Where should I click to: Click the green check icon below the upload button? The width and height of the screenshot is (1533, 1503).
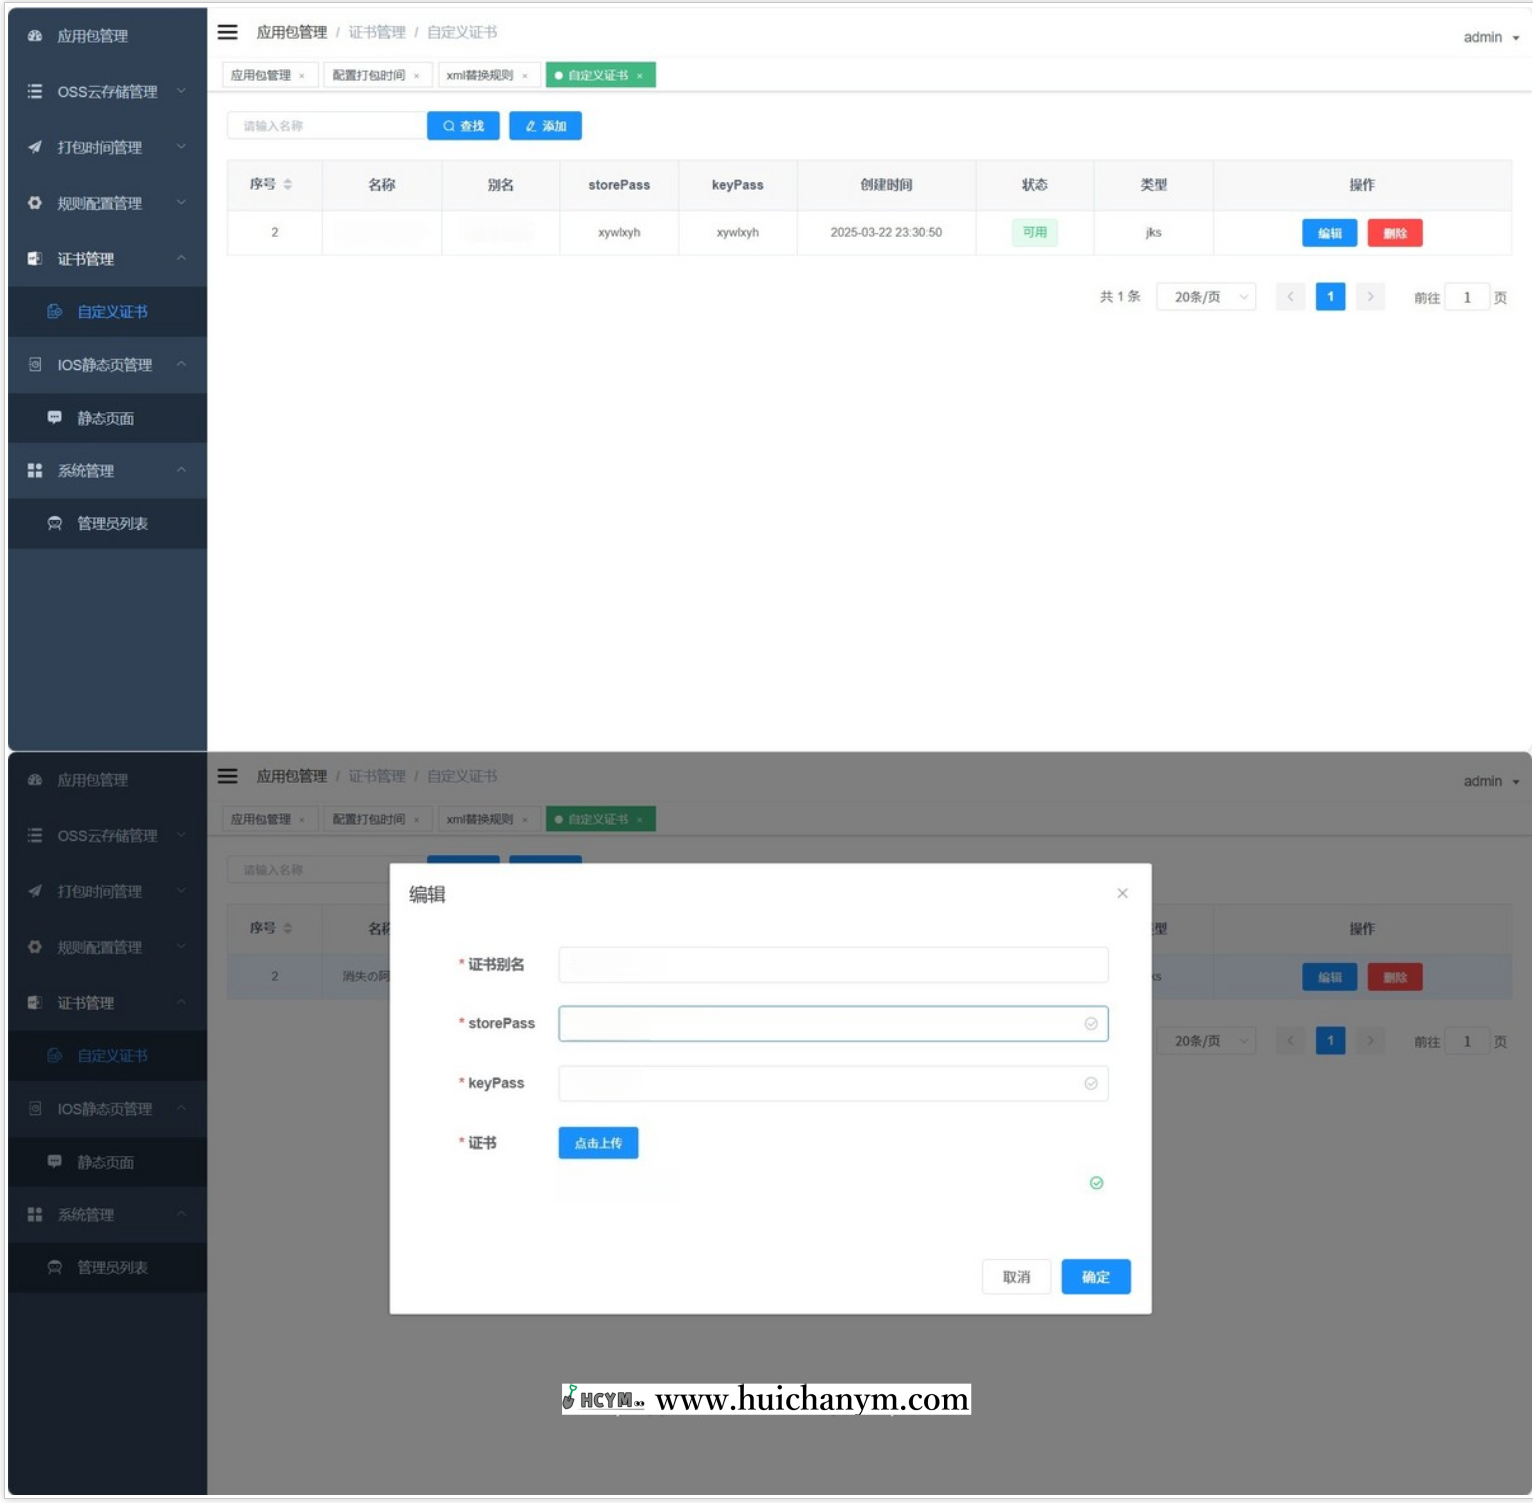click(1096, 1183)
